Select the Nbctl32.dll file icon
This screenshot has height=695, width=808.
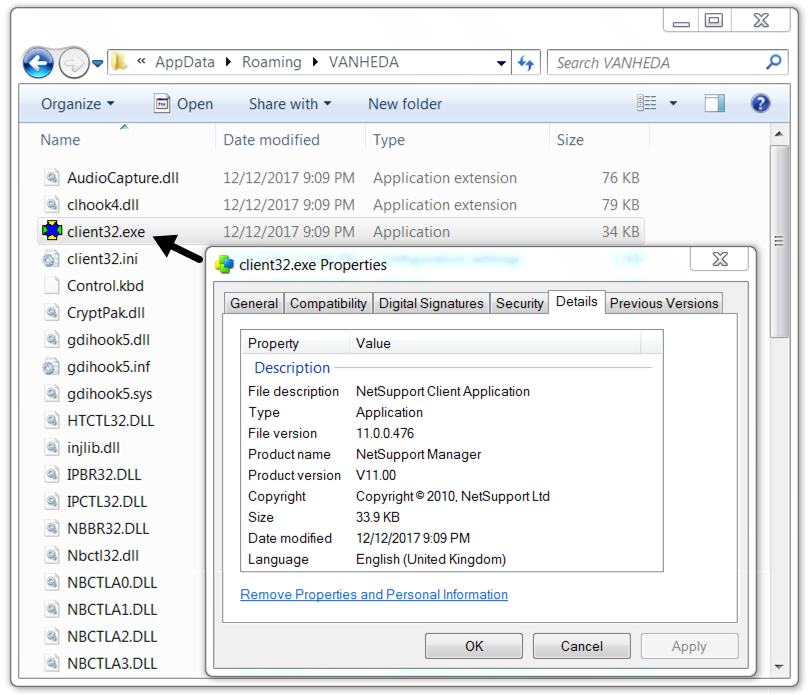point(51,555)
